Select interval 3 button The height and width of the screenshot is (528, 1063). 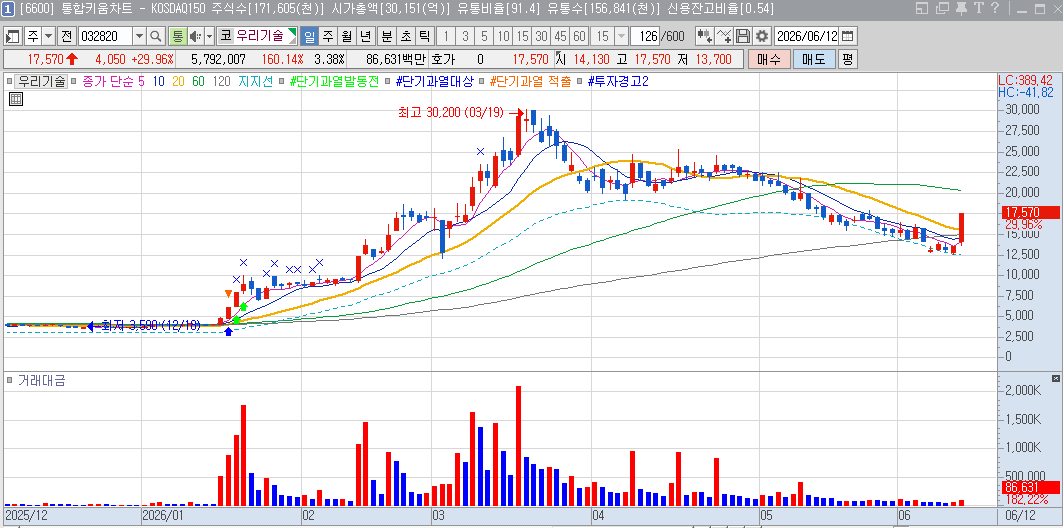pos(466,36)
